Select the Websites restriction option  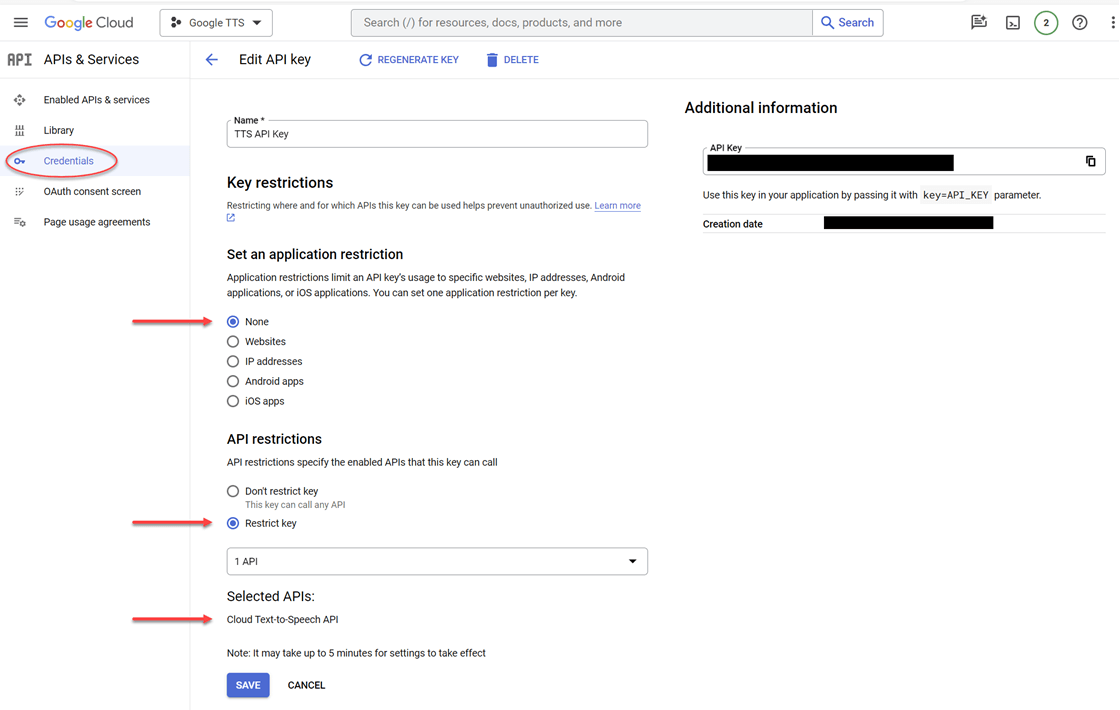(x=233, y=342)
